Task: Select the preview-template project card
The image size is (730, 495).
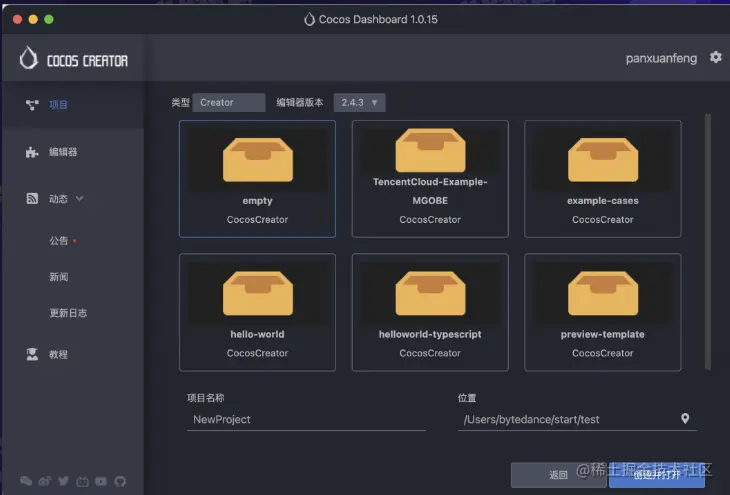Action: (x=603, y=312)
